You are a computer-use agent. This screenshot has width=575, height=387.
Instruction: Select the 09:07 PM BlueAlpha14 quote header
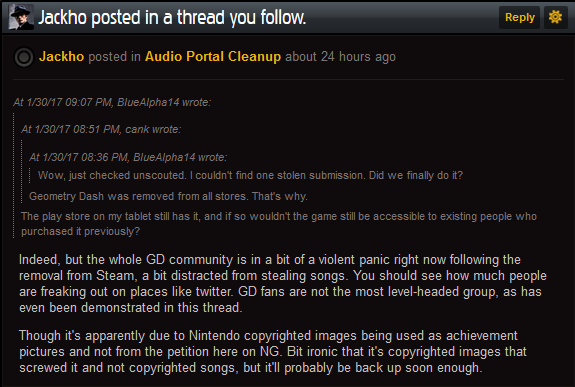112,102
